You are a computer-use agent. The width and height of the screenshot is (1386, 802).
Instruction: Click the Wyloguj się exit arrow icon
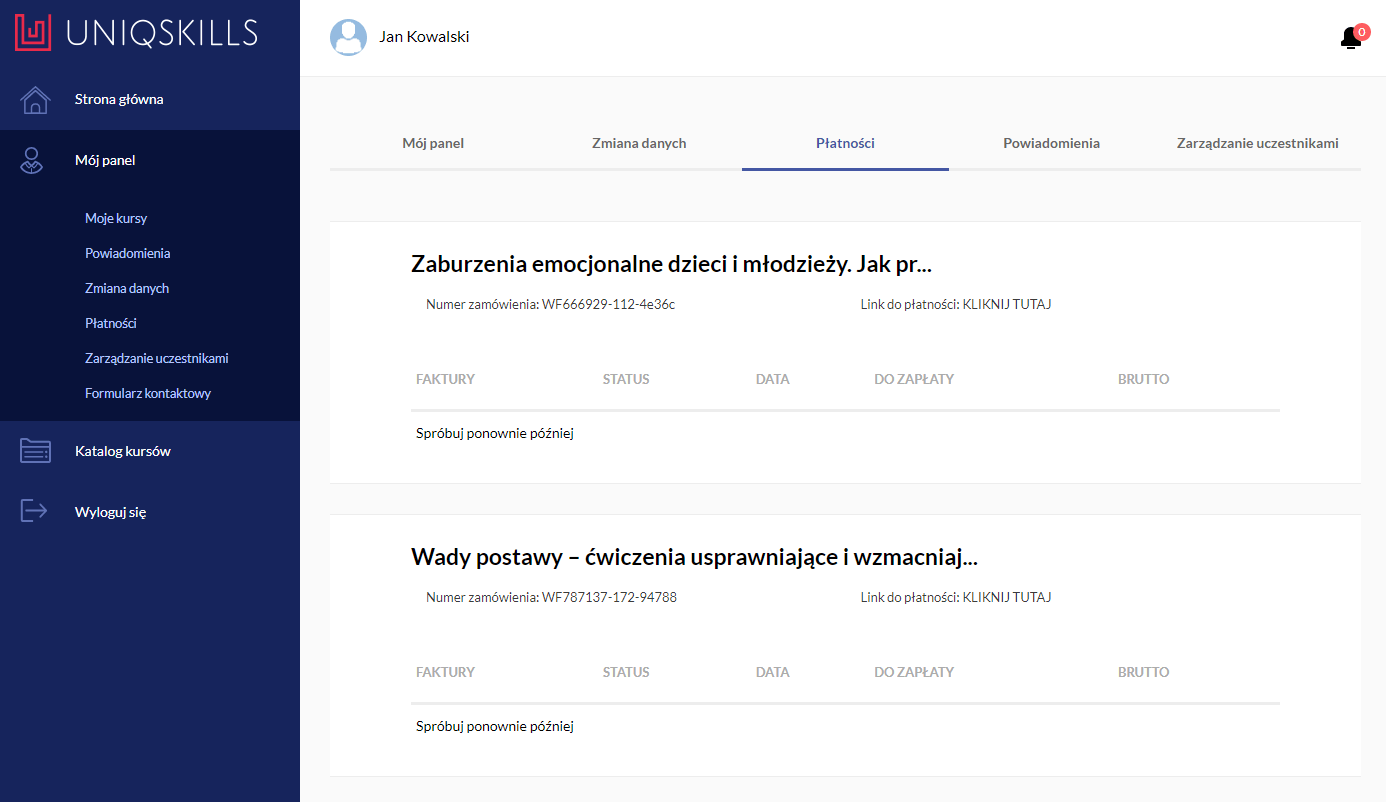pyautogui.click(x=34, y=511)
